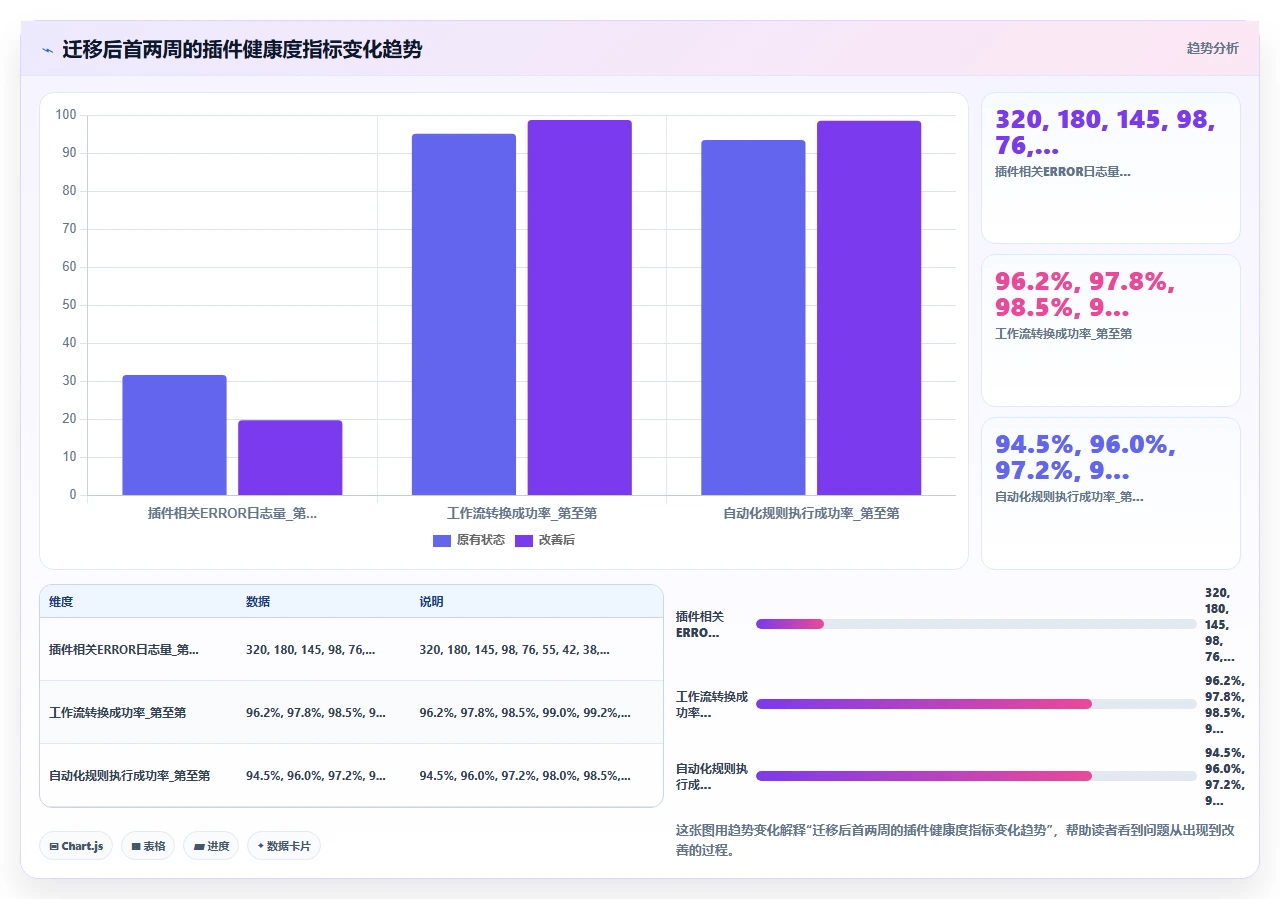Click the 进度 tag chip
The image size is (1280, 899).
[x=211, y=846]
